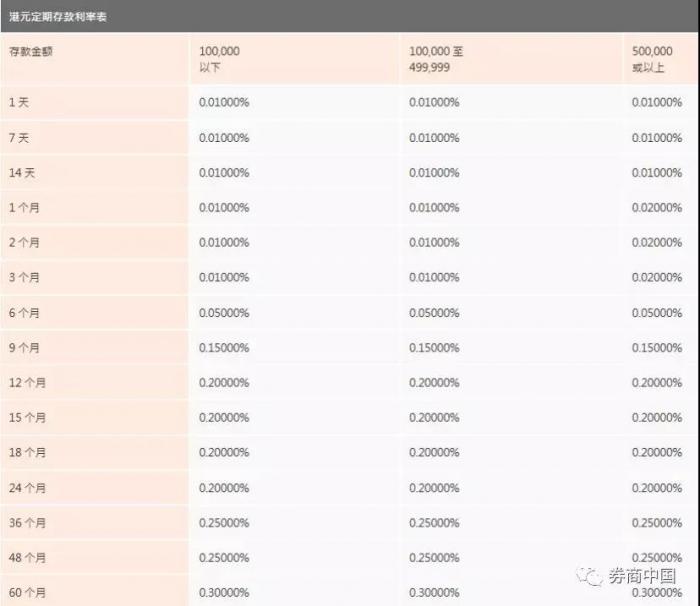Click 1 个月 rate in 500,000 或以上 column
The image size is (700, 606).
pyautogui.click(x=657, y=208)
